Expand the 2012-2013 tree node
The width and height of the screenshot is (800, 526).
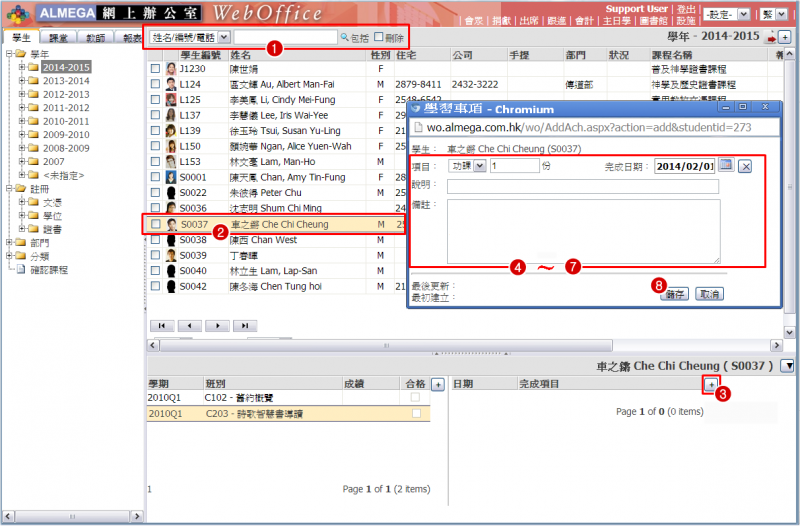tap(22, 94)
